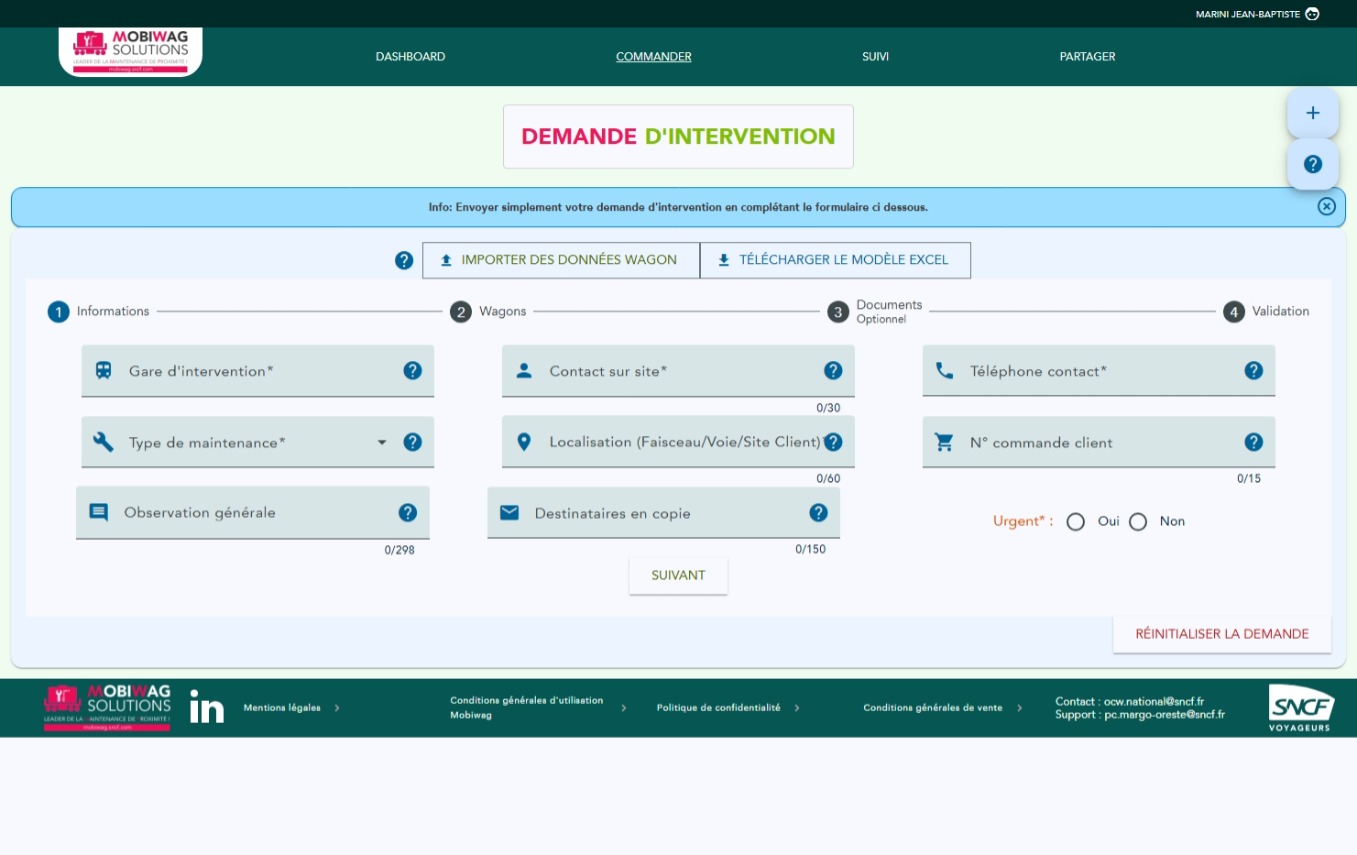Expand Mentions légales footer chevron
This screenshot has height=855, width=1357.
(337, 708)
